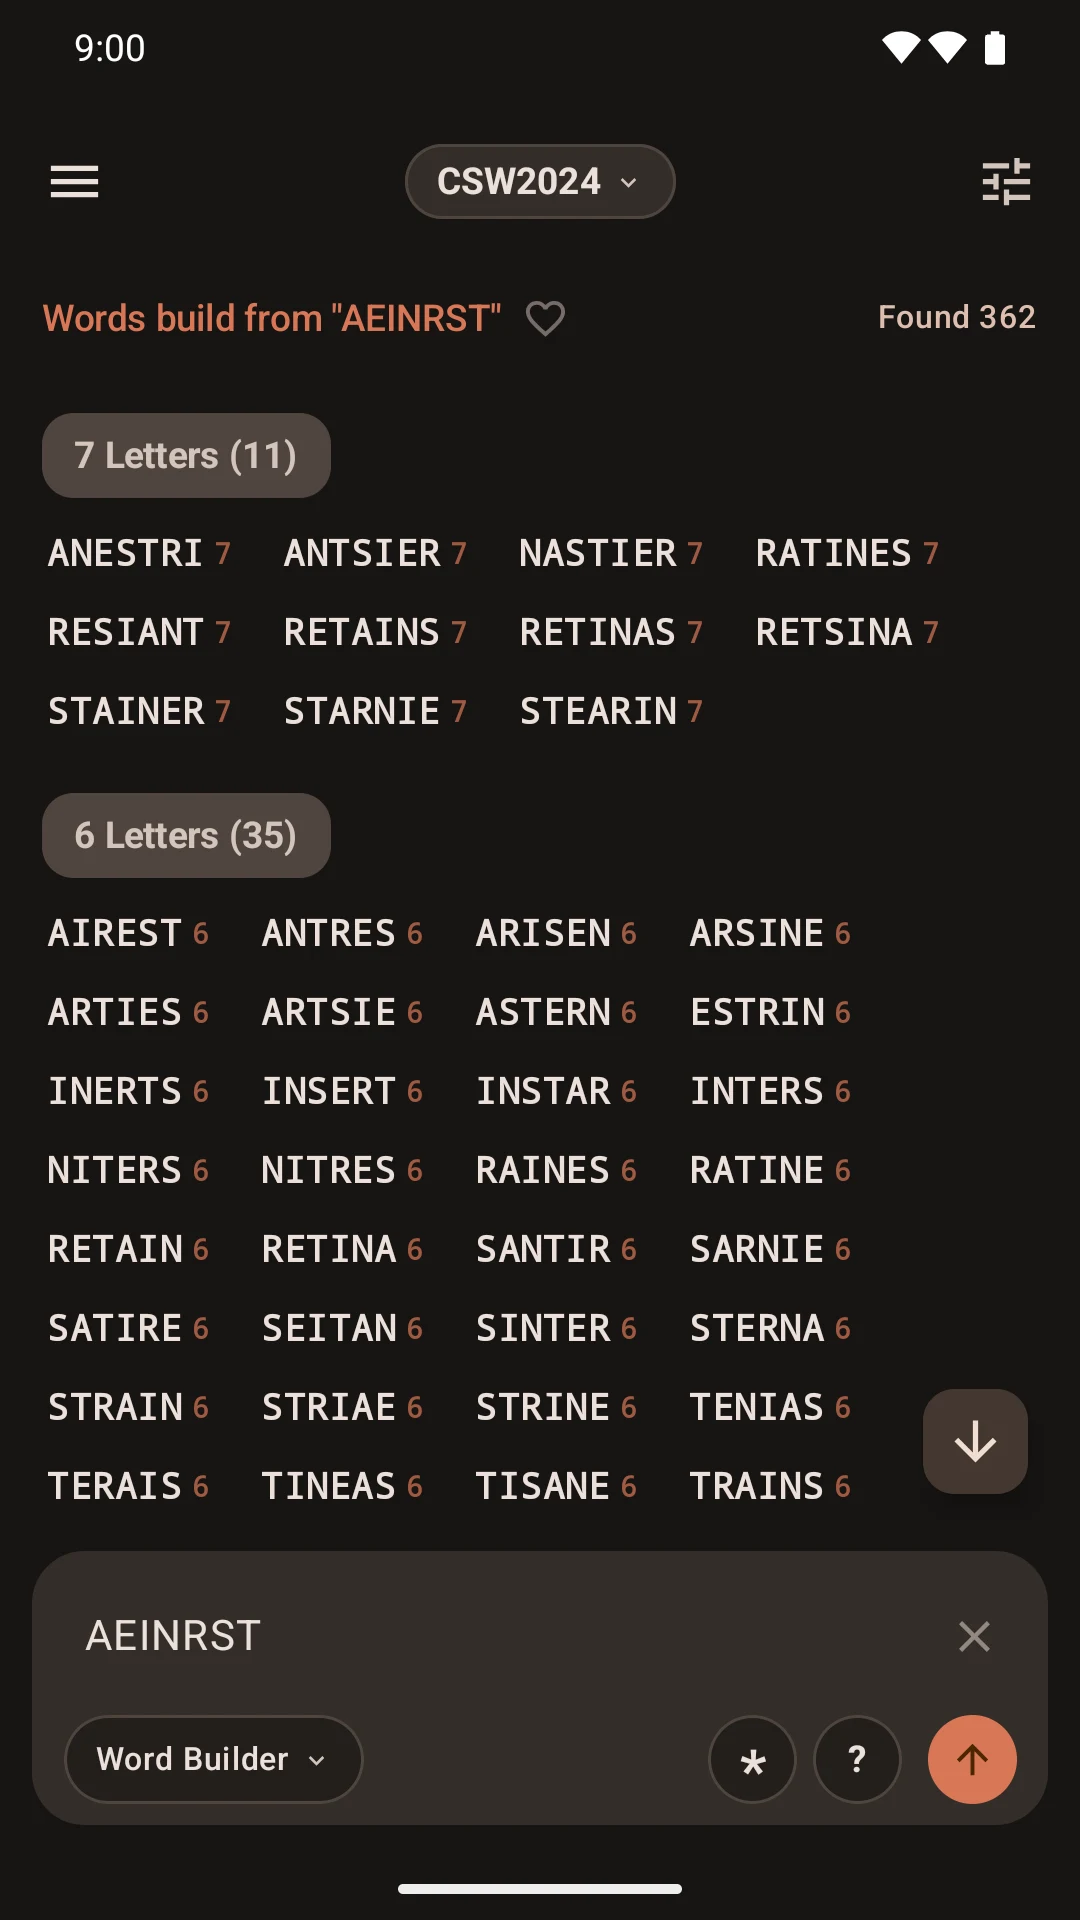Clear the AEINRST input with X
The height and width of the screenshot is (1920, 1080).
(974, 1637)
